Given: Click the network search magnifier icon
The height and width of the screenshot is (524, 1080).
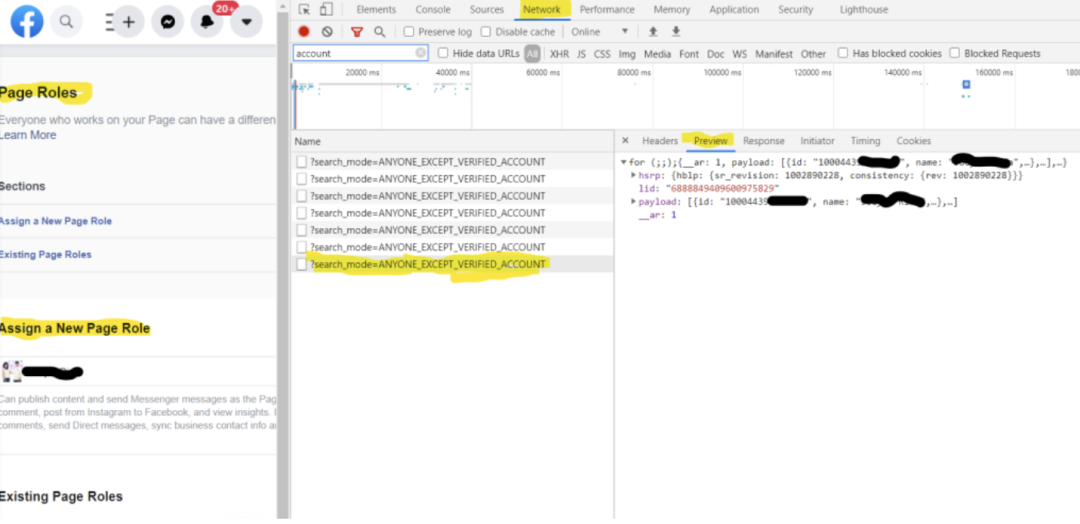Looking at the screenshot, I should (380, 32).
